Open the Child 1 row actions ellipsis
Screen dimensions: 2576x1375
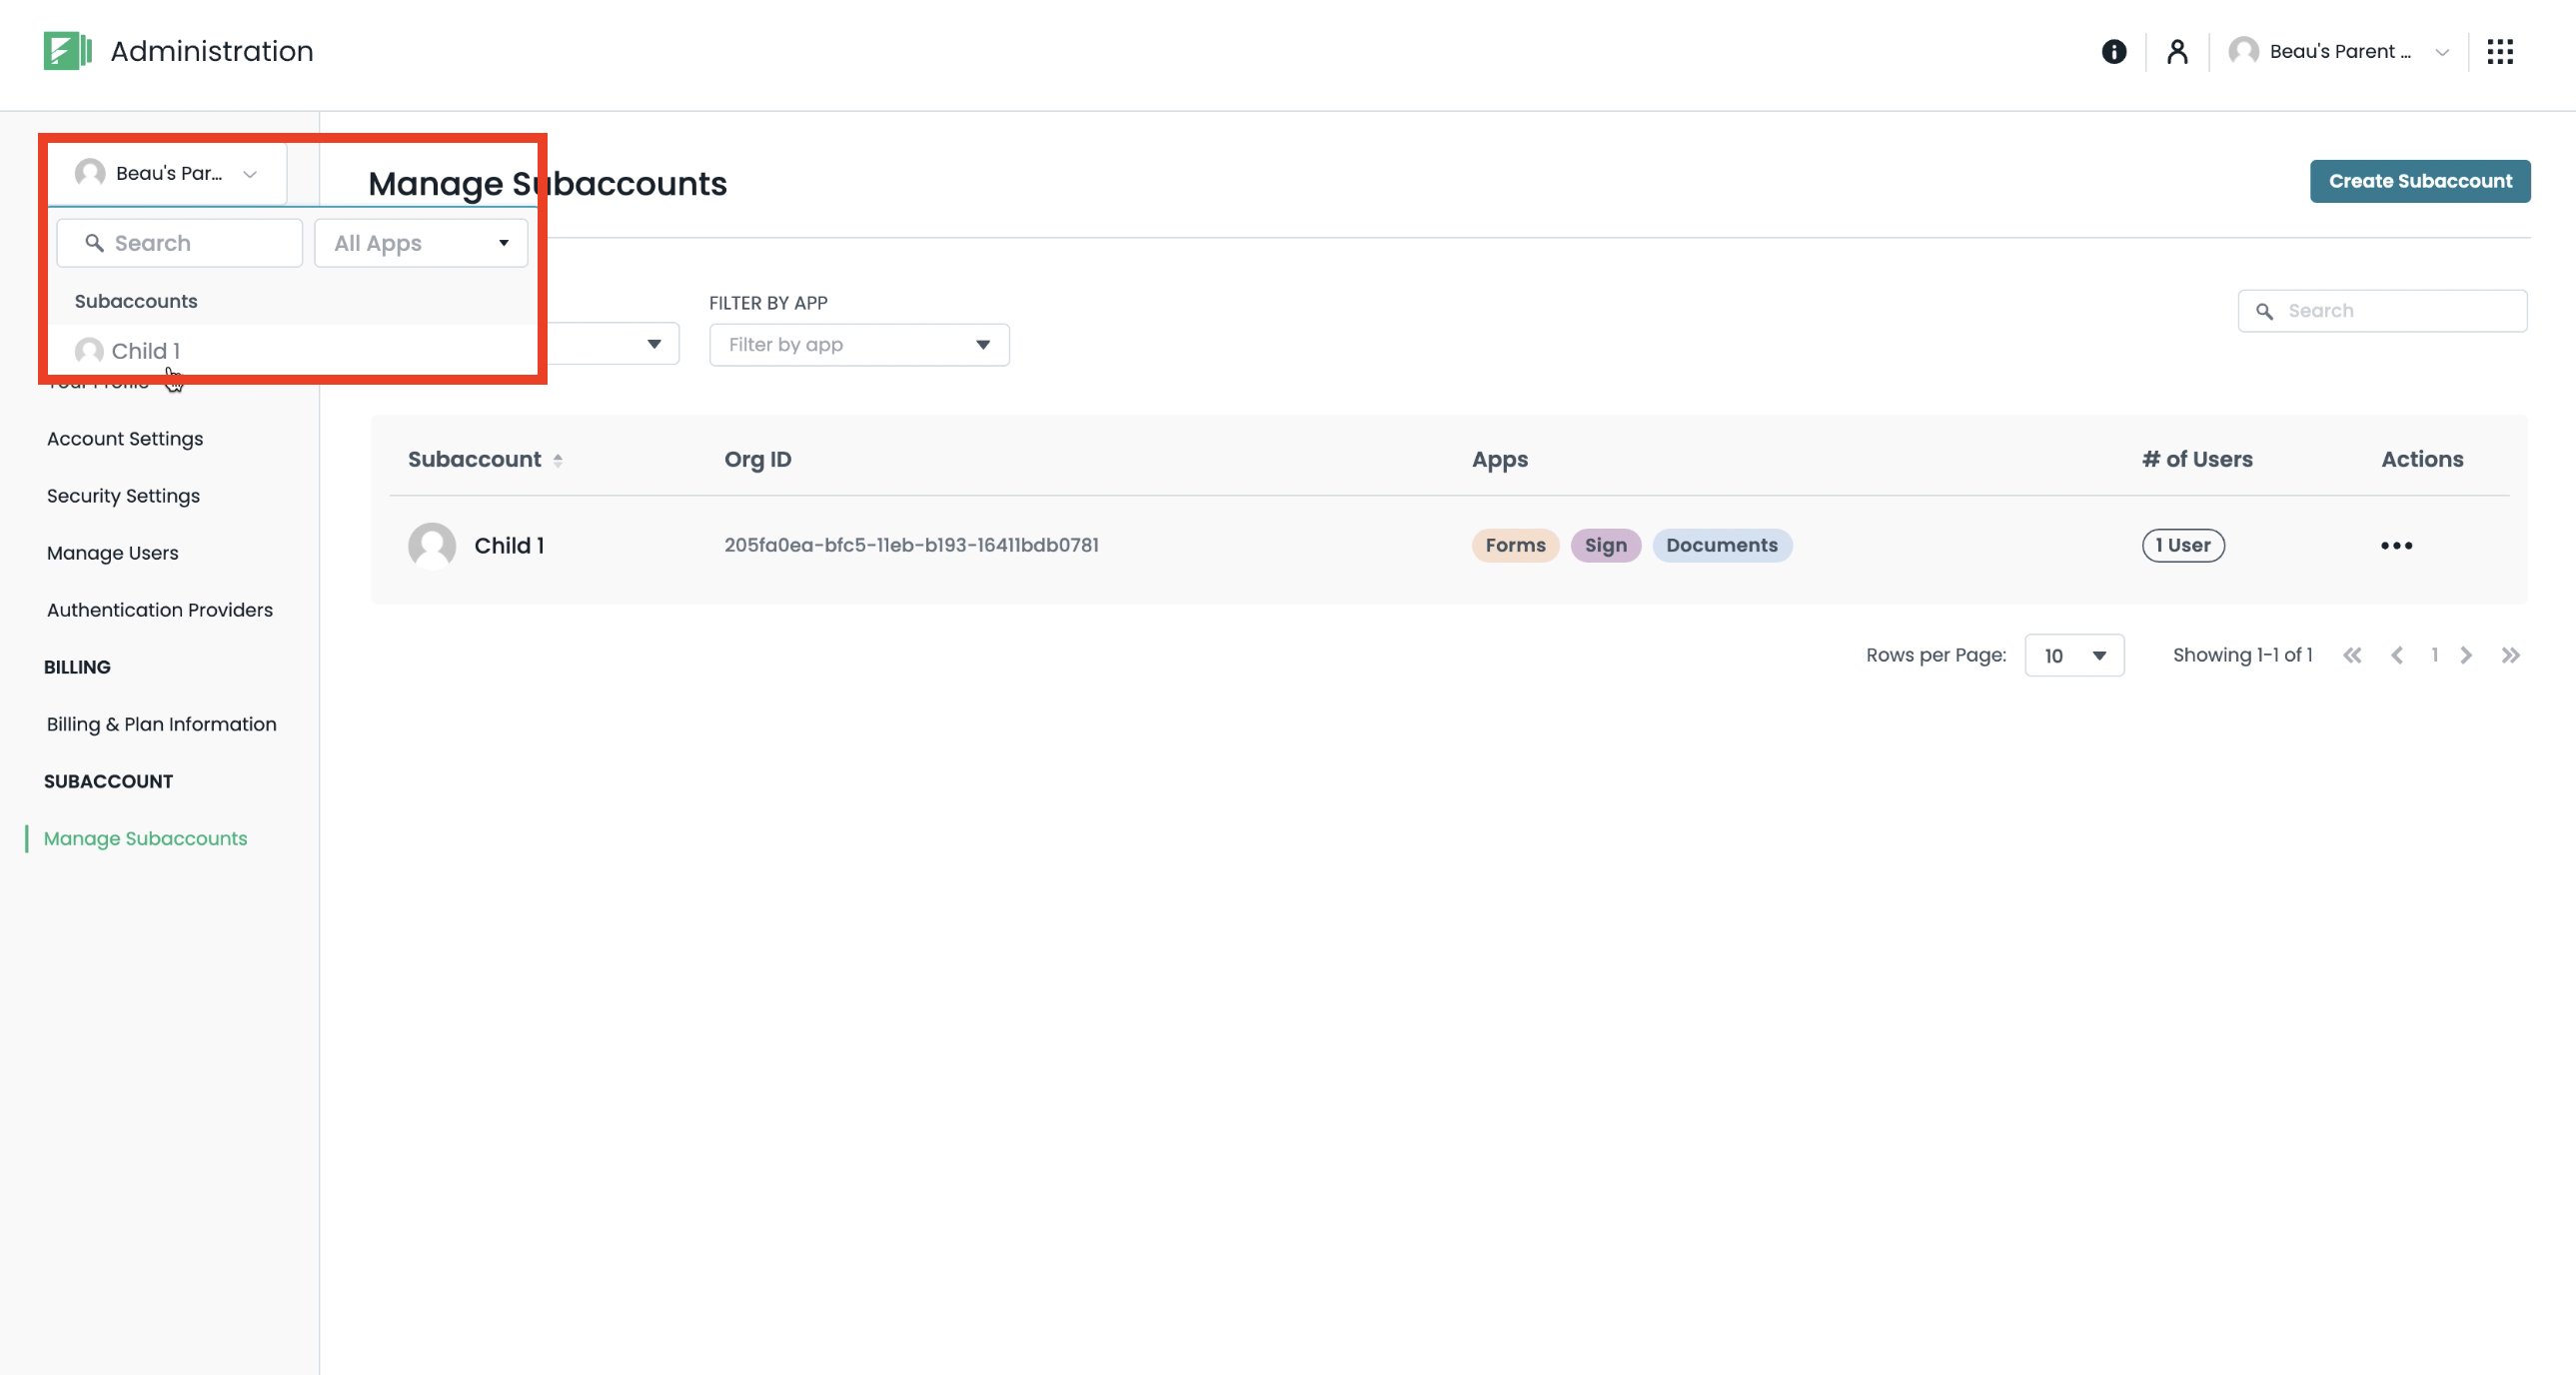click(2396, 545)
